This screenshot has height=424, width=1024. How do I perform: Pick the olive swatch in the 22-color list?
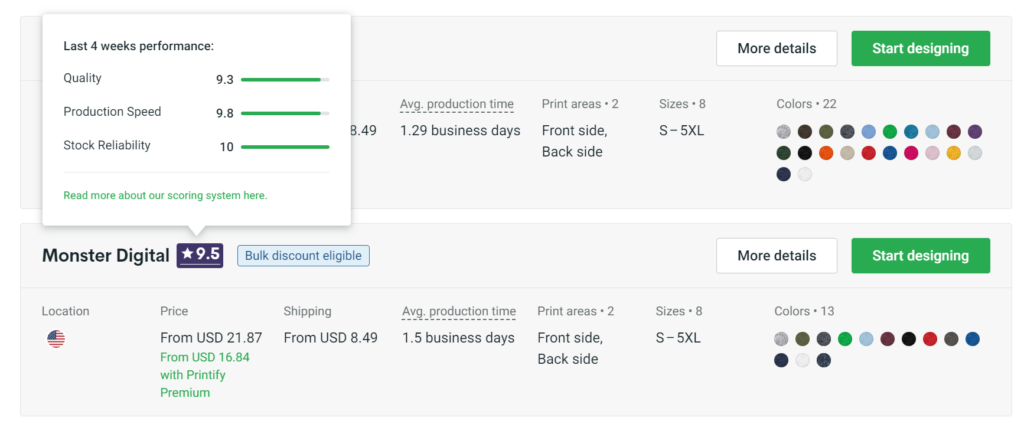pos(826,131)
